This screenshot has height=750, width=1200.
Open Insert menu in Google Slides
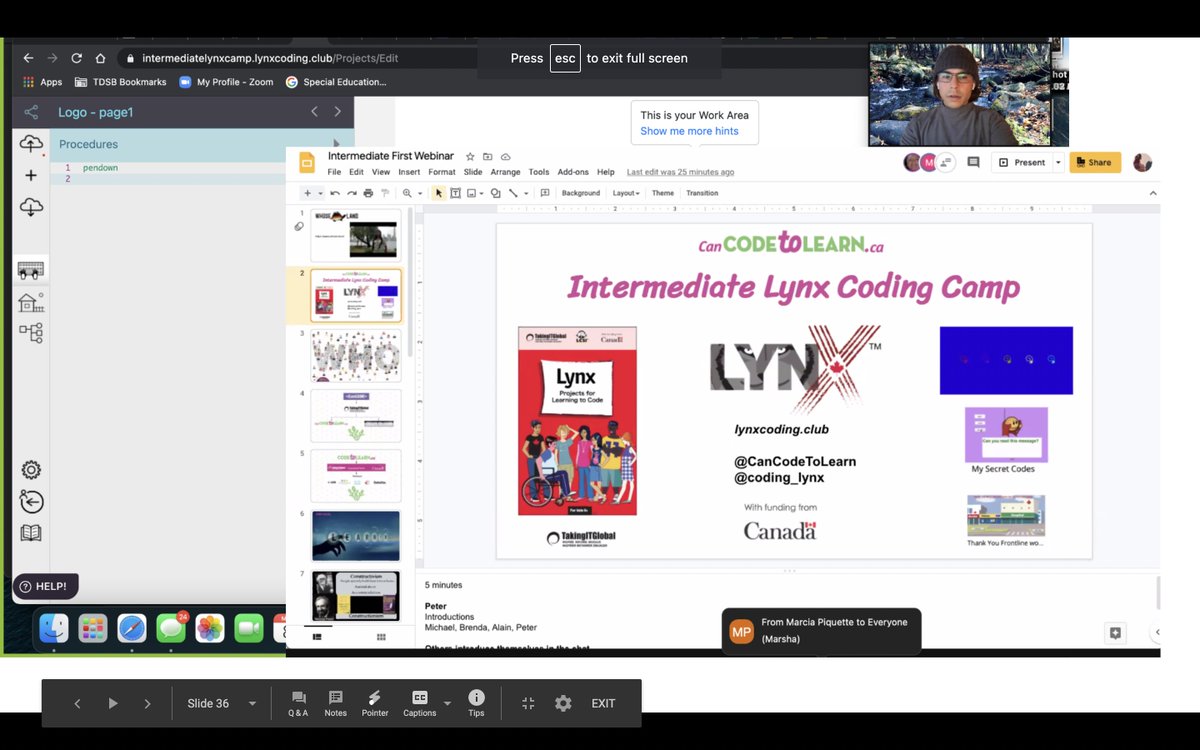pyautogui.click(x=409, y=172)
